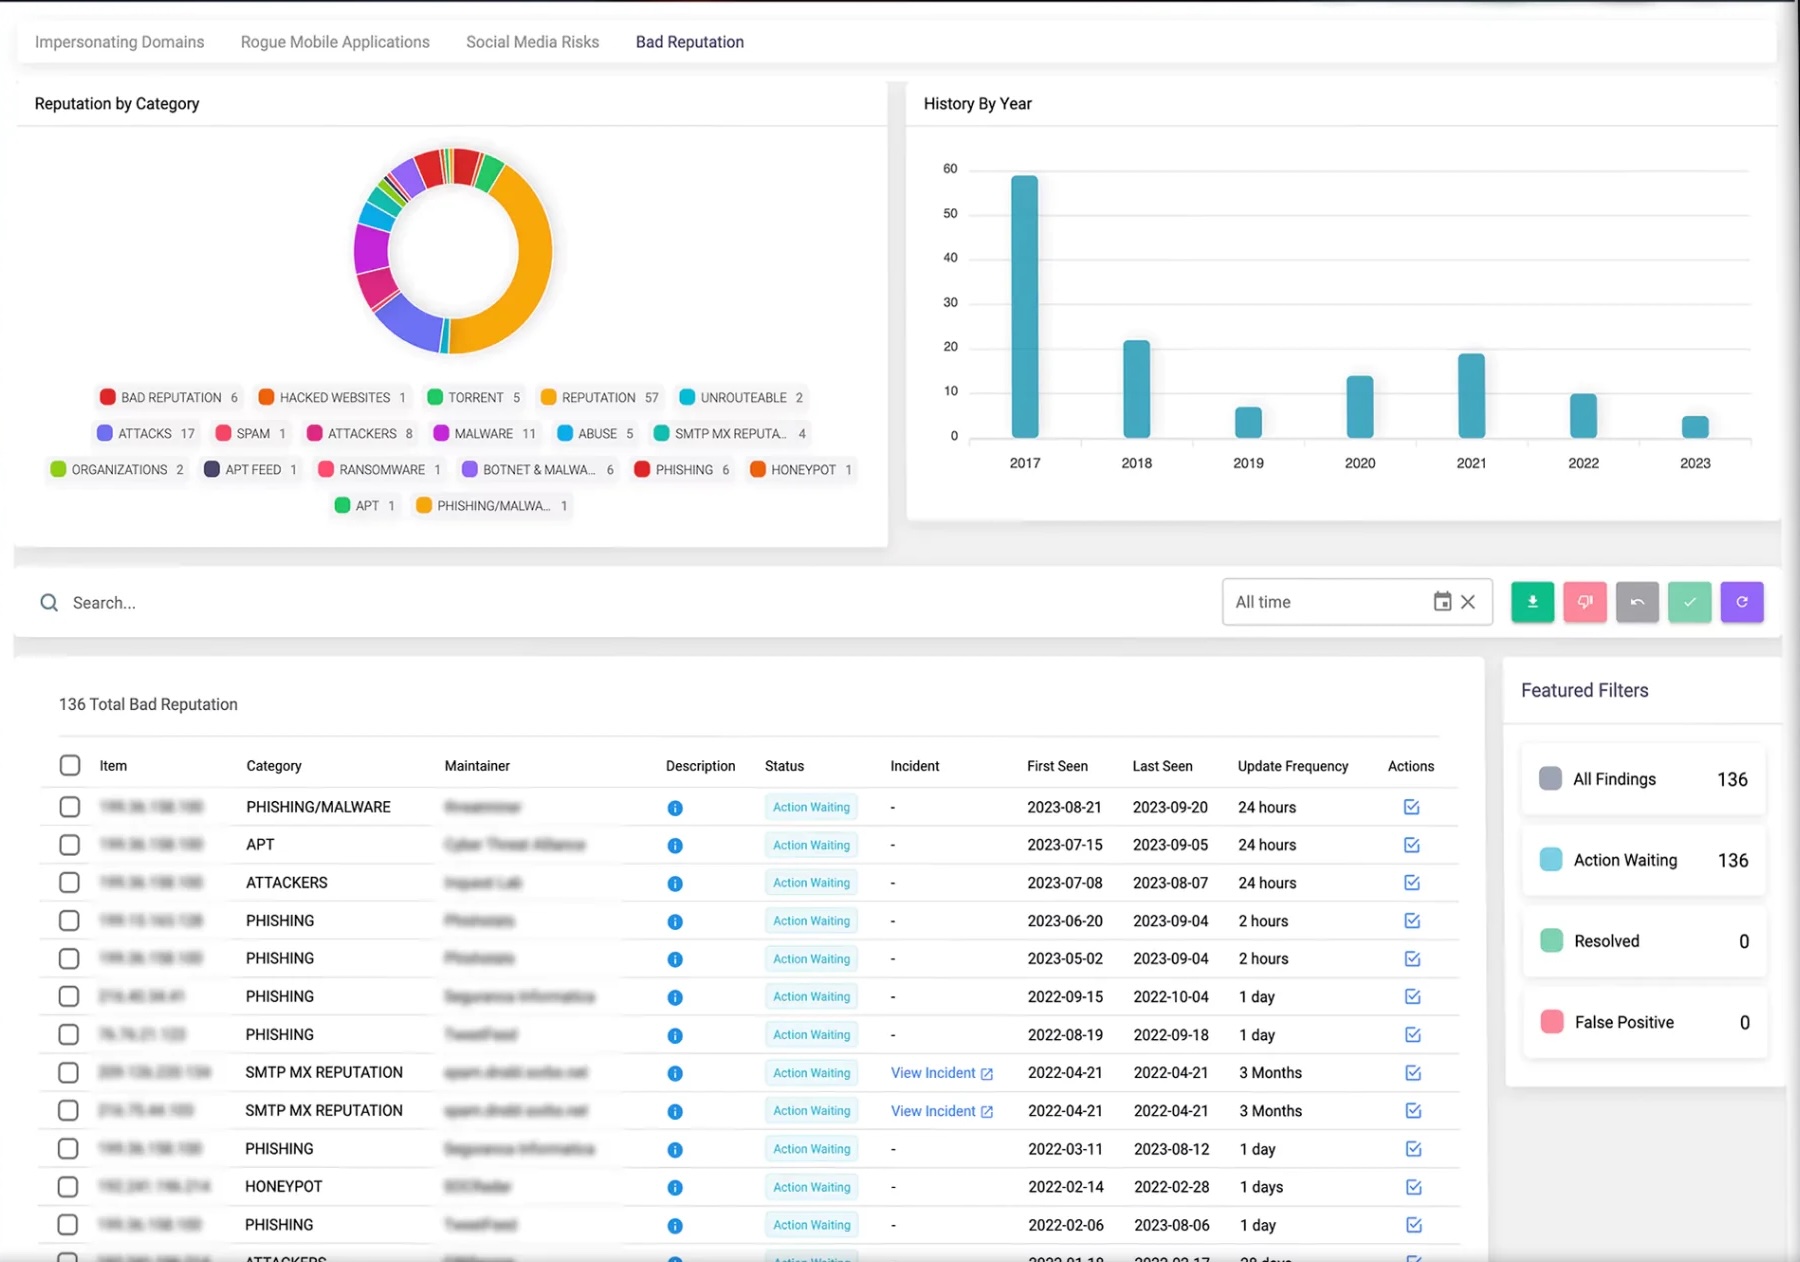Show info icon for HONEYPOT row
The height and width of the screenshot is (1262, 1800).
pyautogui.click(x=675, y=1188)
